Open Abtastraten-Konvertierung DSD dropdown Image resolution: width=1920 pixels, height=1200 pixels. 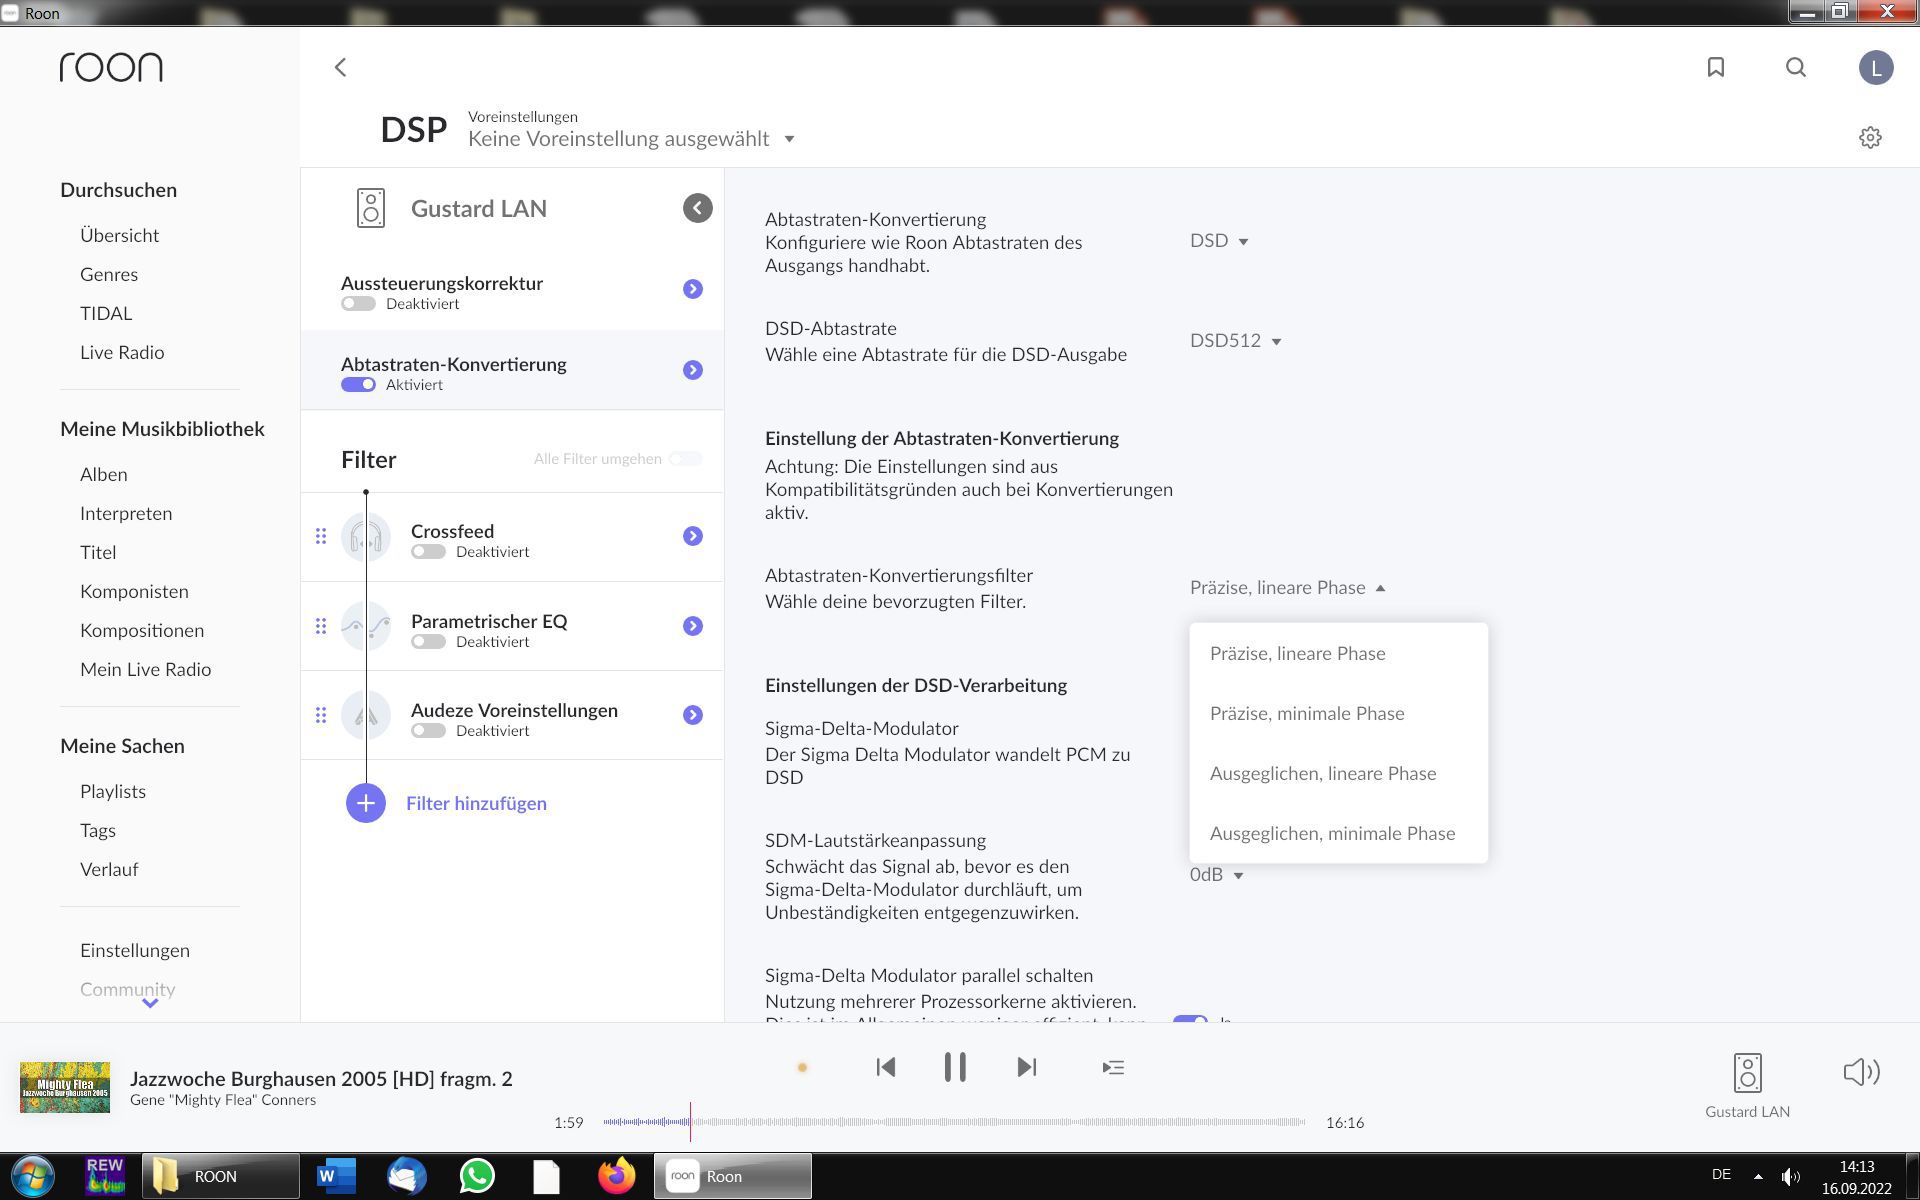click(1219, 241)
